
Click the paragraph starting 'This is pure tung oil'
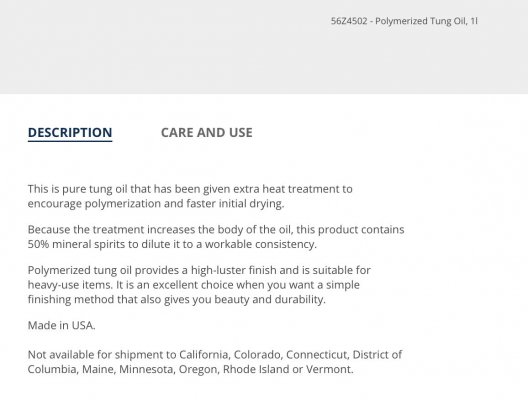(x=190, y=196)
